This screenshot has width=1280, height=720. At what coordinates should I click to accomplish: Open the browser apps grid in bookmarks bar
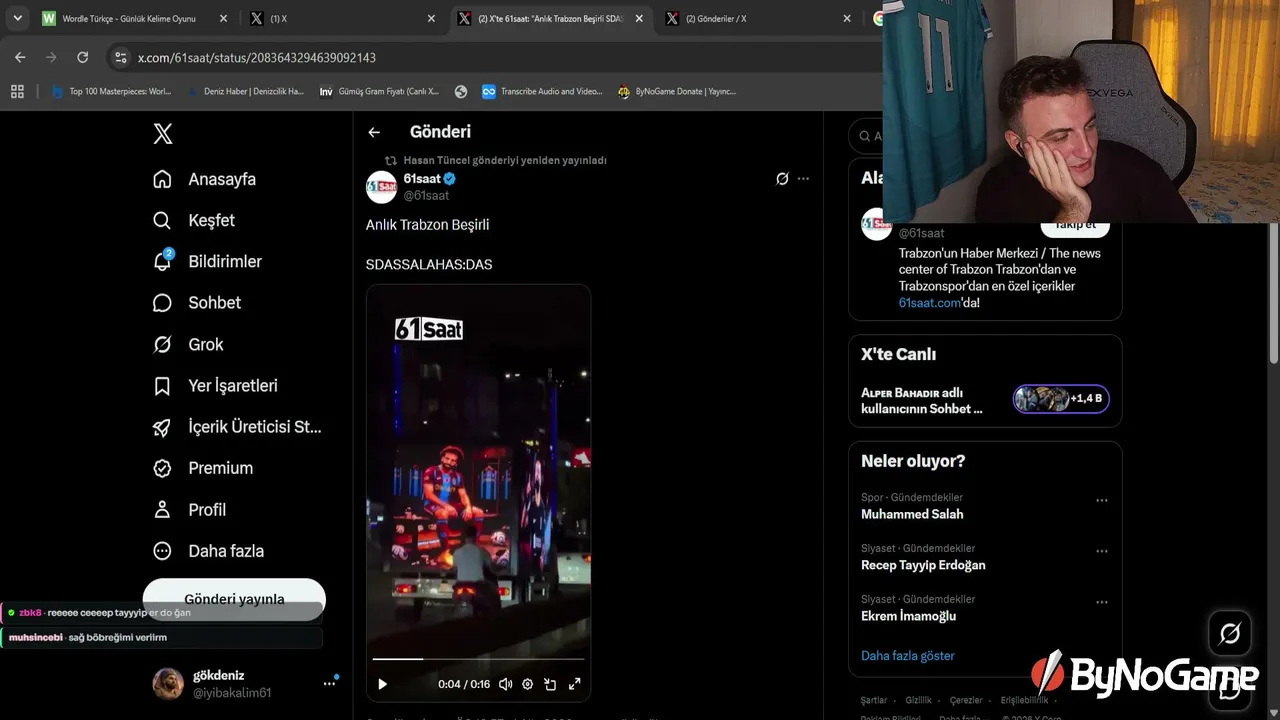17,91
